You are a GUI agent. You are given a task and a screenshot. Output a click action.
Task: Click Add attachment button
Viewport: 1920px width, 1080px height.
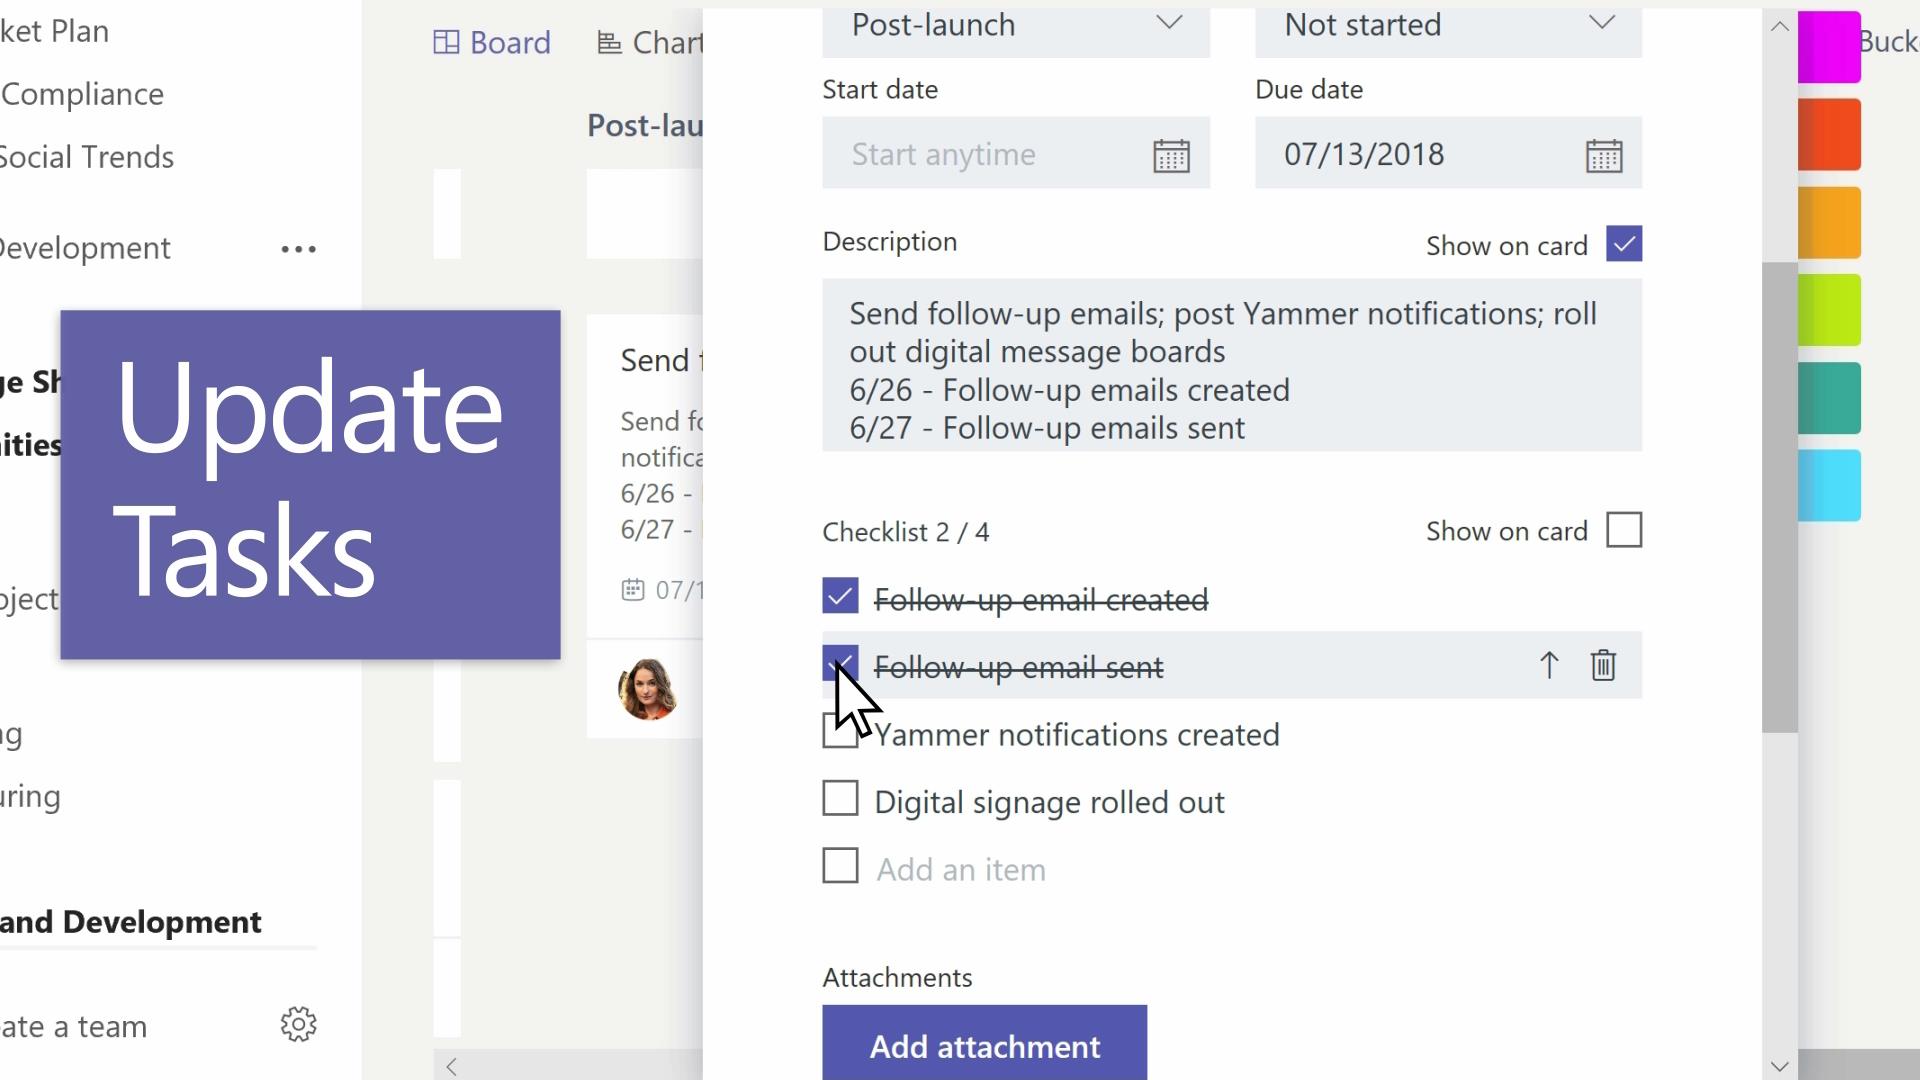[x=985, y=1046]
